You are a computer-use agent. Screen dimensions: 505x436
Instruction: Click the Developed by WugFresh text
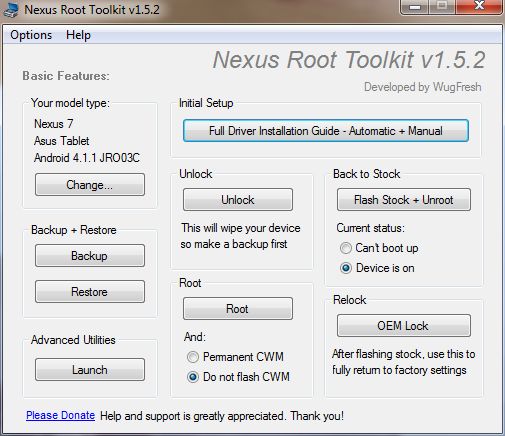point(423,87)
